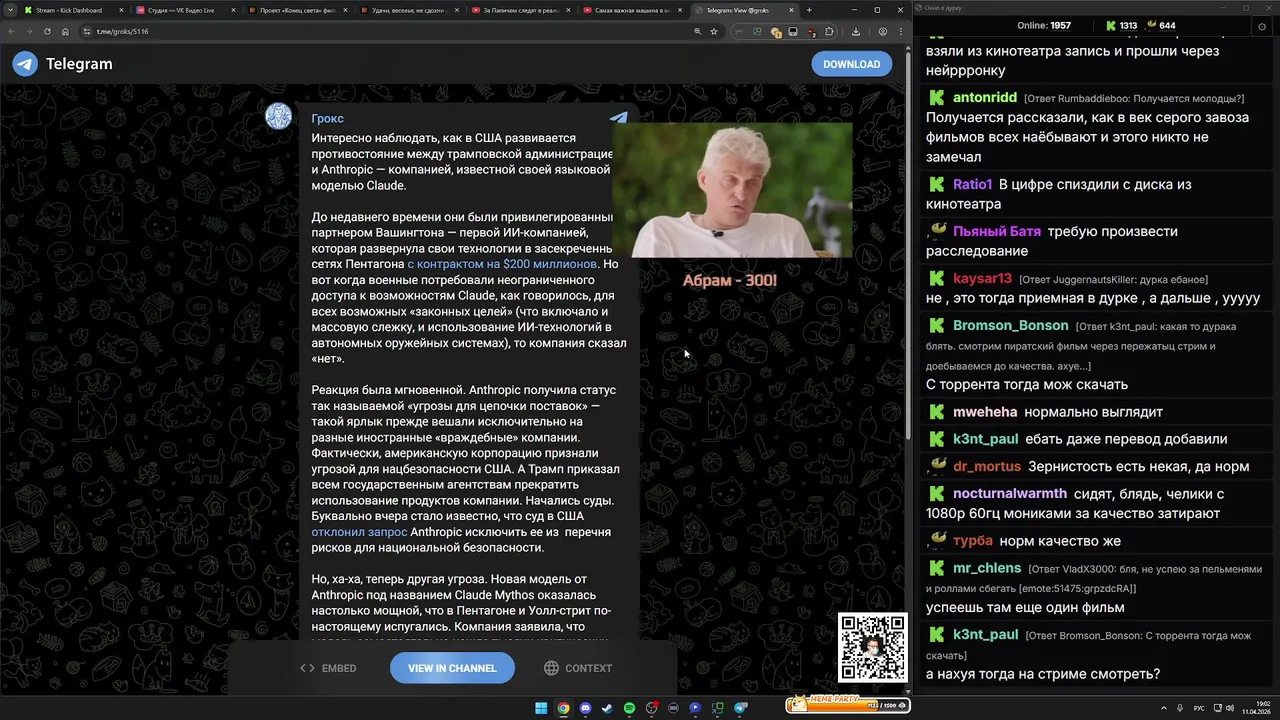Open the Грокс channel avatar
The height and width of the screenshot is (720, 1280).
(x=278, y=116)
